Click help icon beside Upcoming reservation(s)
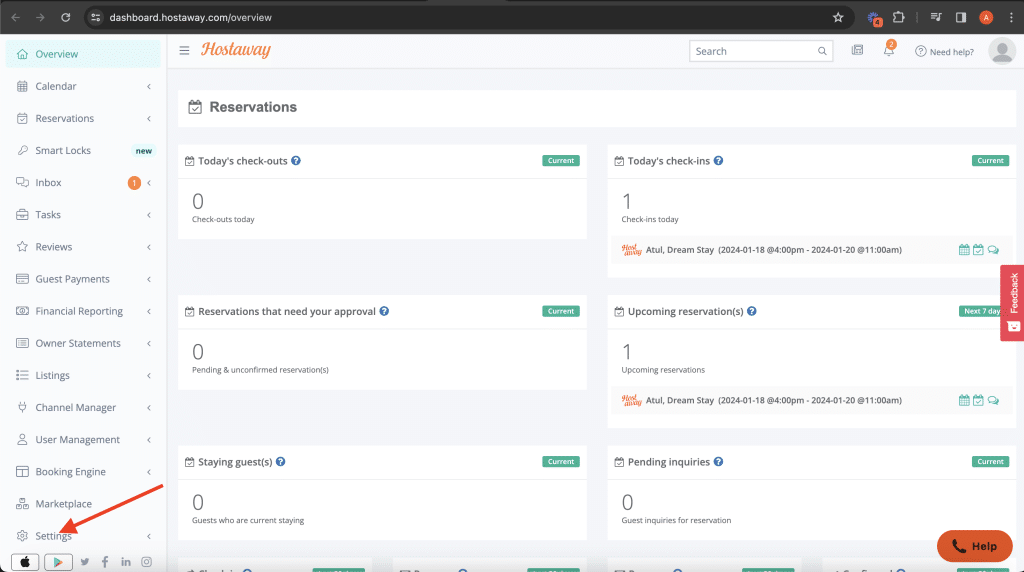Screen dimensions: 1024x572 (752, 311)
